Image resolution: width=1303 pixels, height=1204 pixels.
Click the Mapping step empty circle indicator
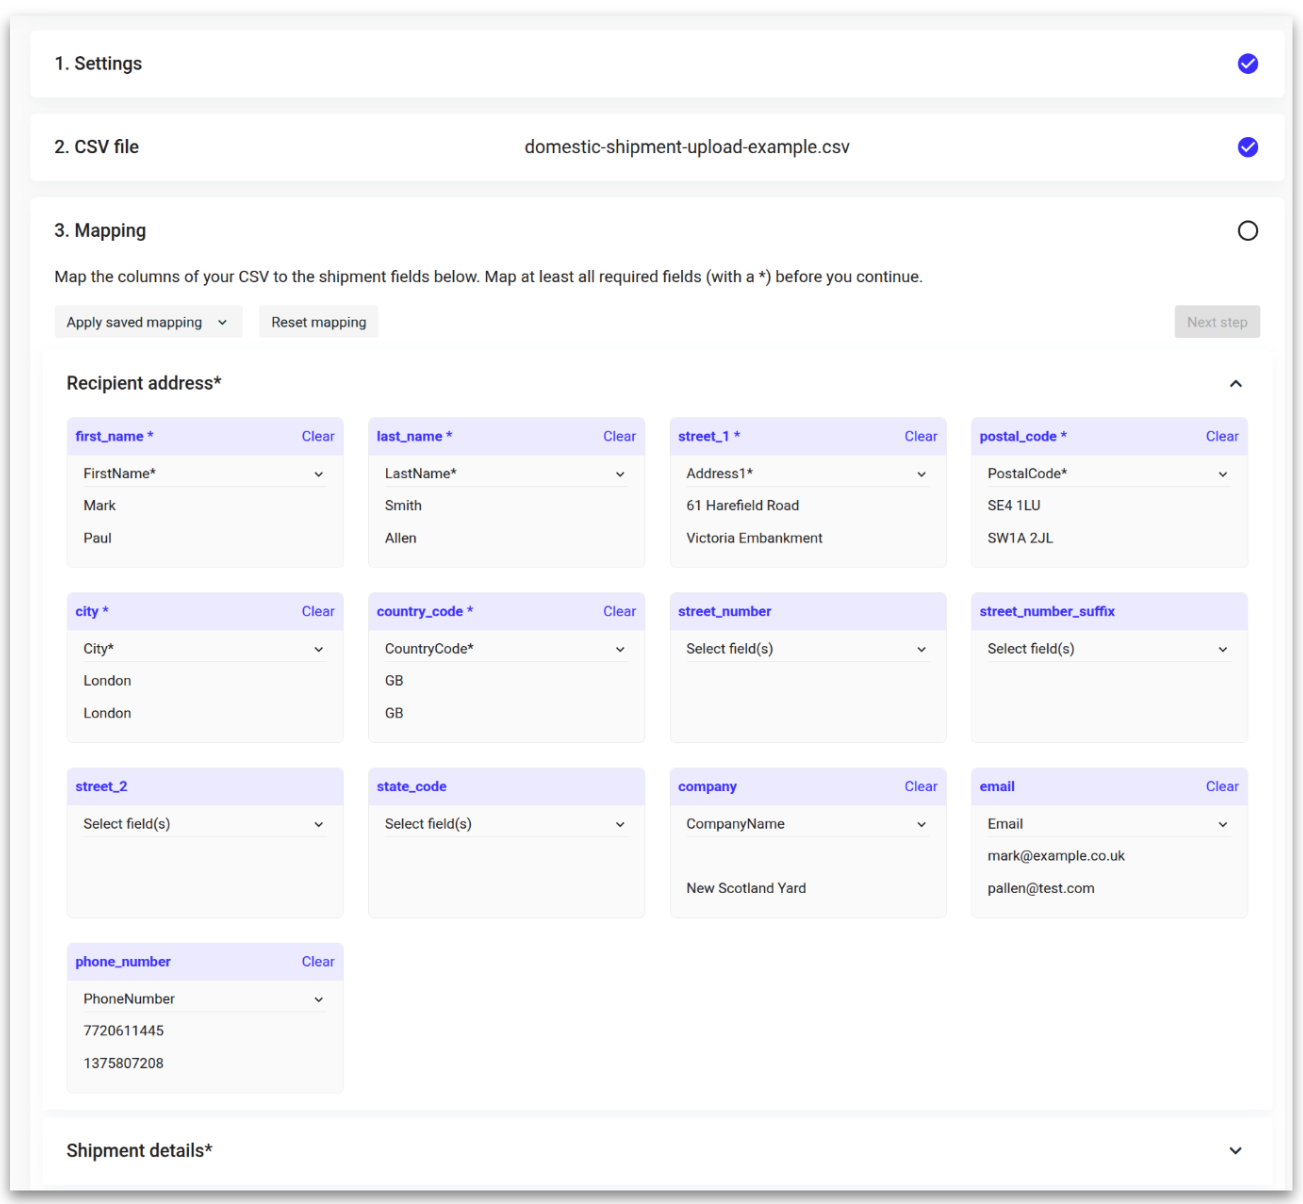[1247, 231]
